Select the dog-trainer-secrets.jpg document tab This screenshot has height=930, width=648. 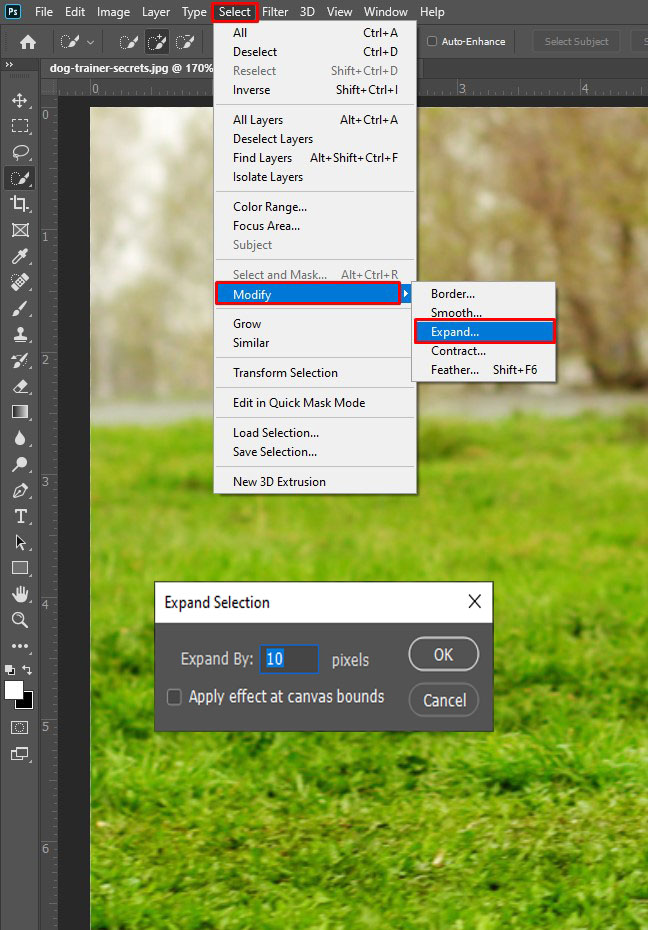130,68
